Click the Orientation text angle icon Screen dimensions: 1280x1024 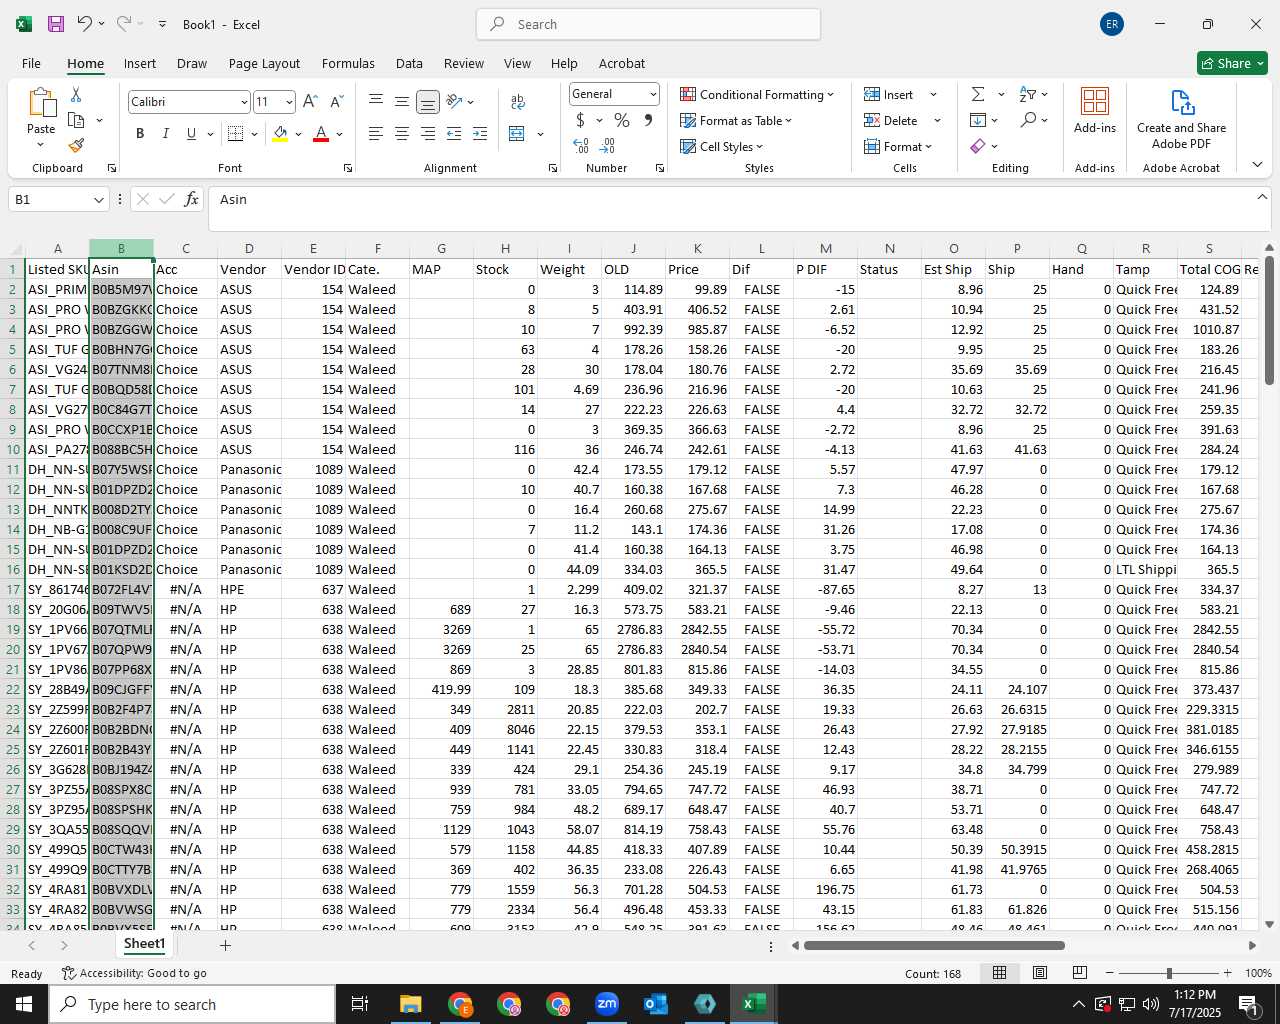(x=454, y=101)
